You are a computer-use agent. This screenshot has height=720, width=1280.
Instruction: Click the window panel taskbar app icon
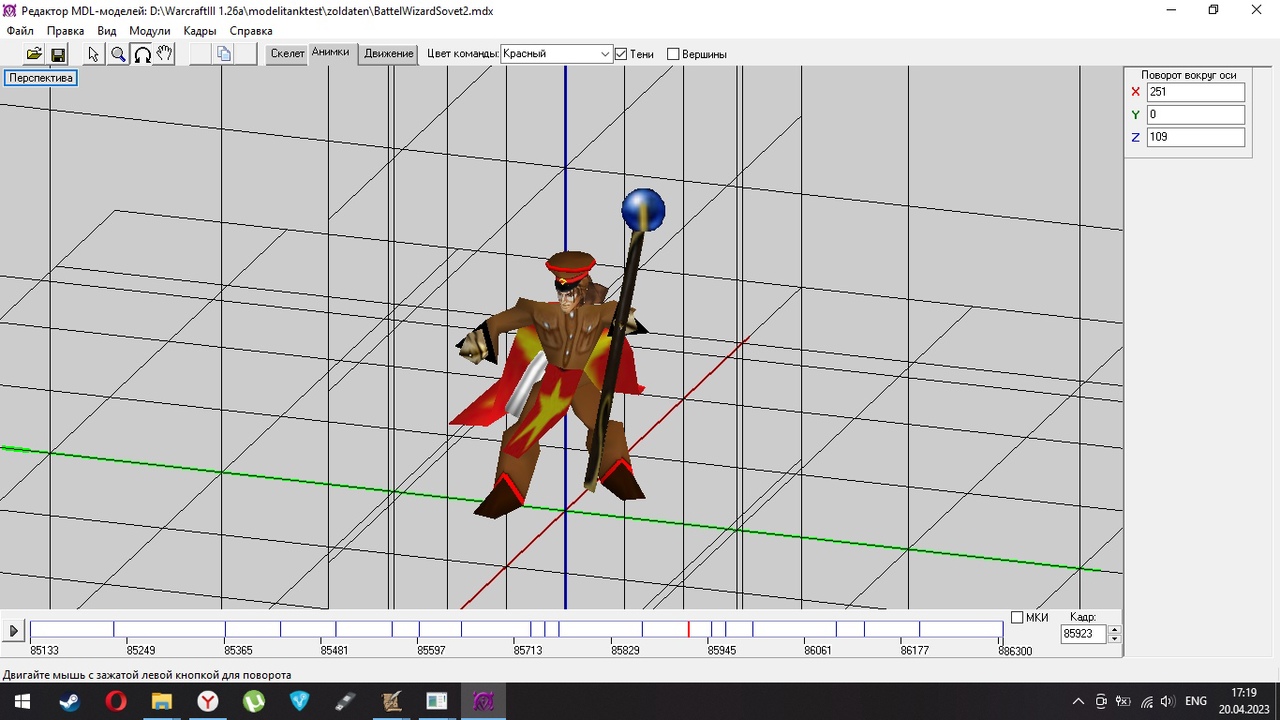[x=438, y=701]
